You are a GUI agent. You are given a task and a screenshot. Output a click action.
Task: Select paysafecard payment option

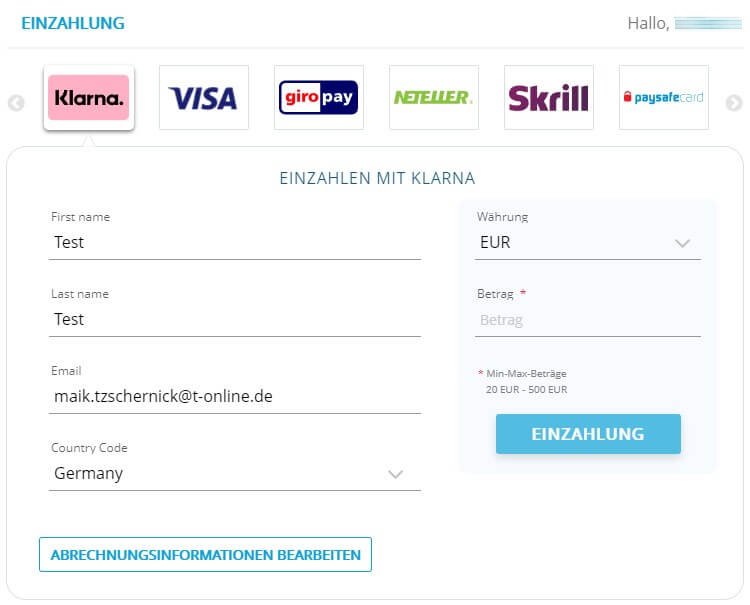point(664,98)
